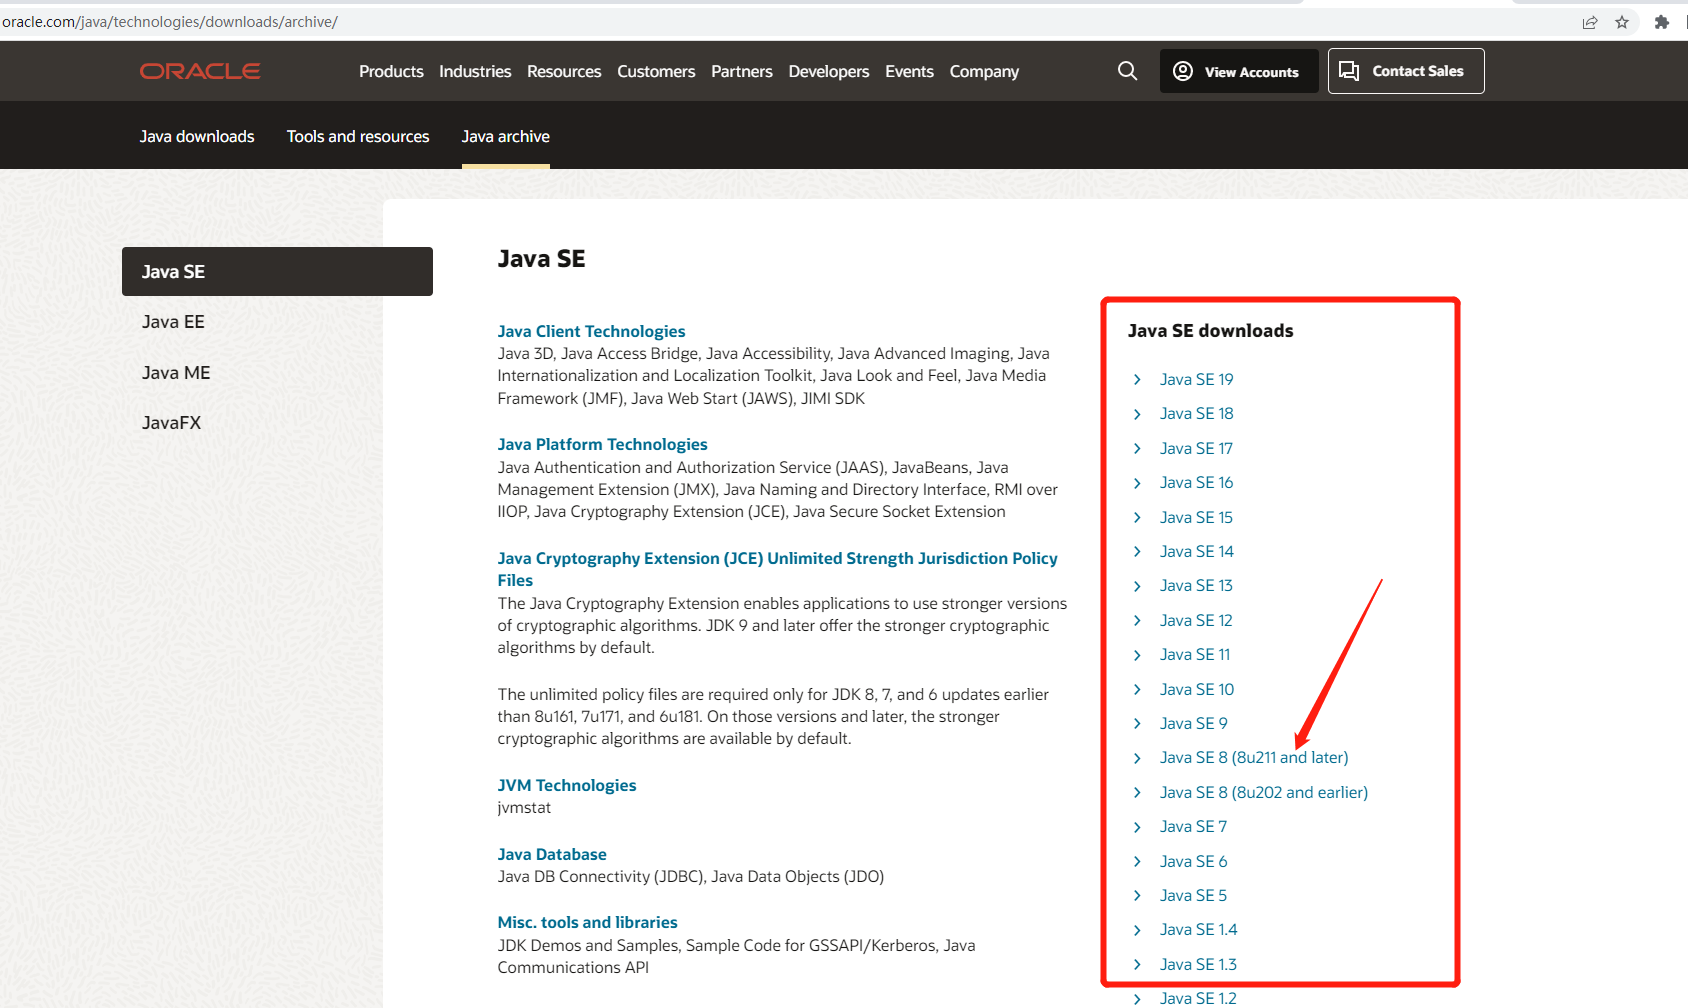Viewport: 1688px width, 1008px height.
Task: Open the Java SE 7 download link
Action: point(1193,827)
